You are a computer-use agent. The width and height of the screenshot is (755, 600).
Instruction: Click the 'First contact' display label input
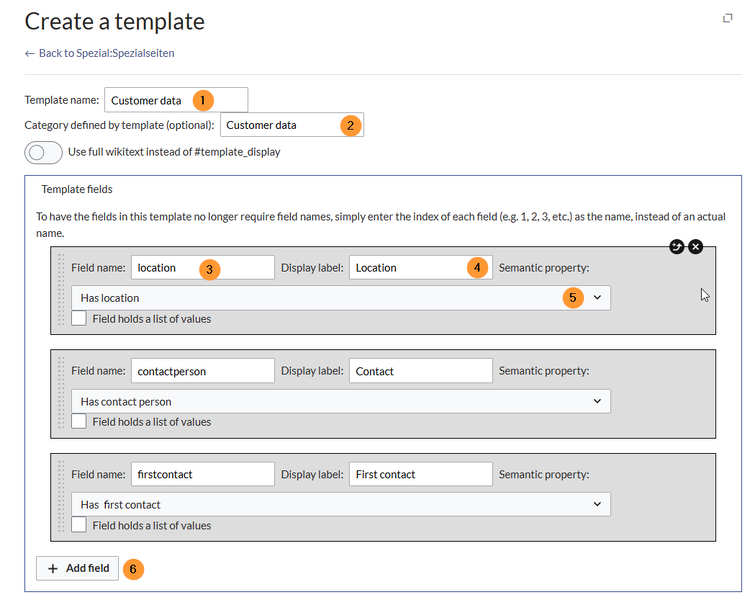coord(420,474)
